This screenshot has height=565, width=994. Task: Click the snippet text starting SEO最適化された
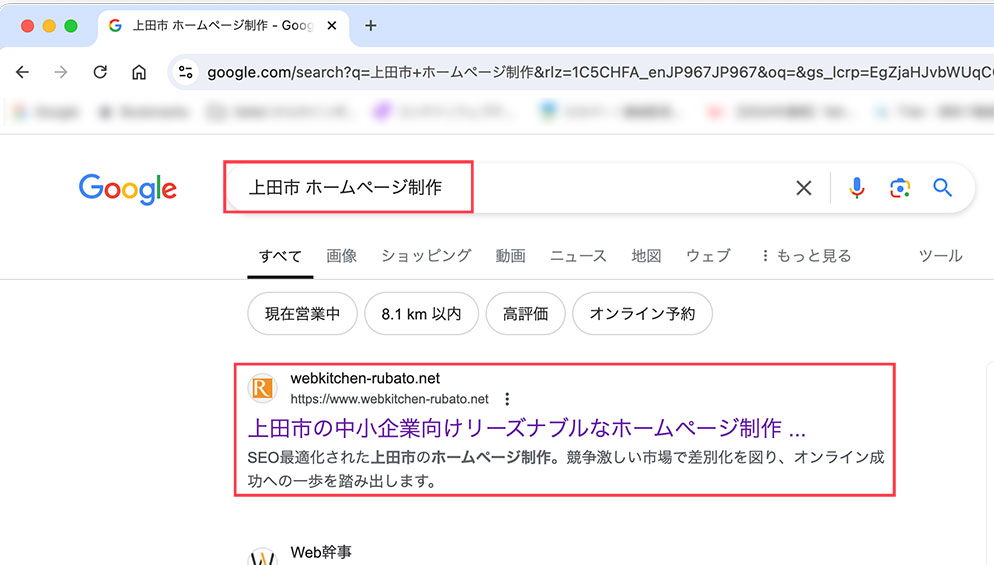[x=565, y=469]
